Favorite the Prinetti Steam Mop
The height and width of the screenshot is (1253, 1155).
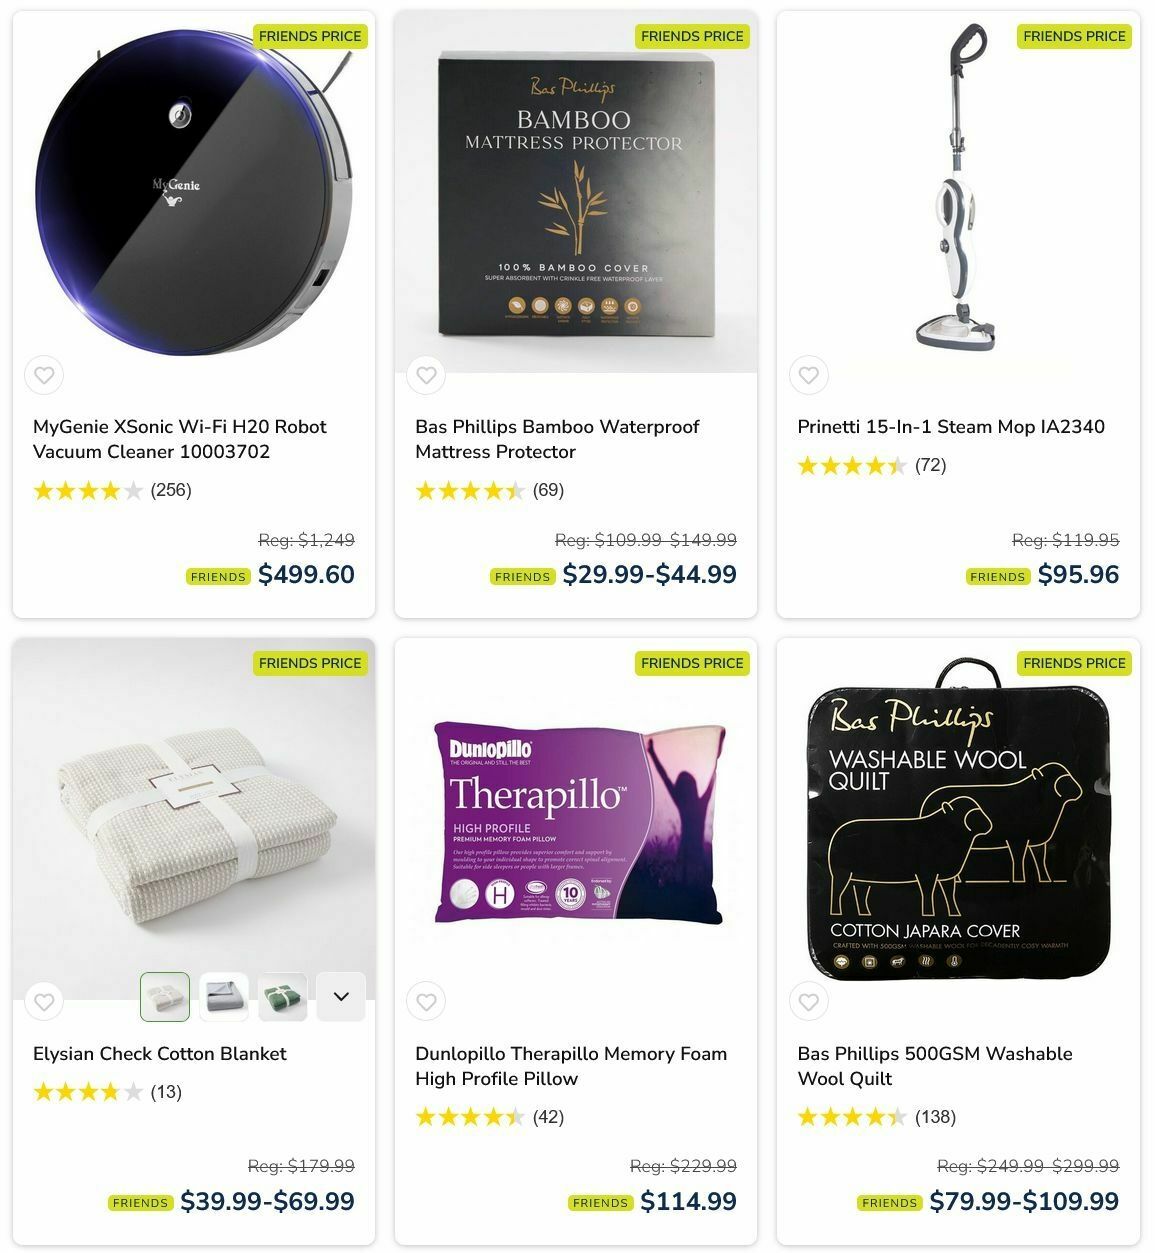809,376
